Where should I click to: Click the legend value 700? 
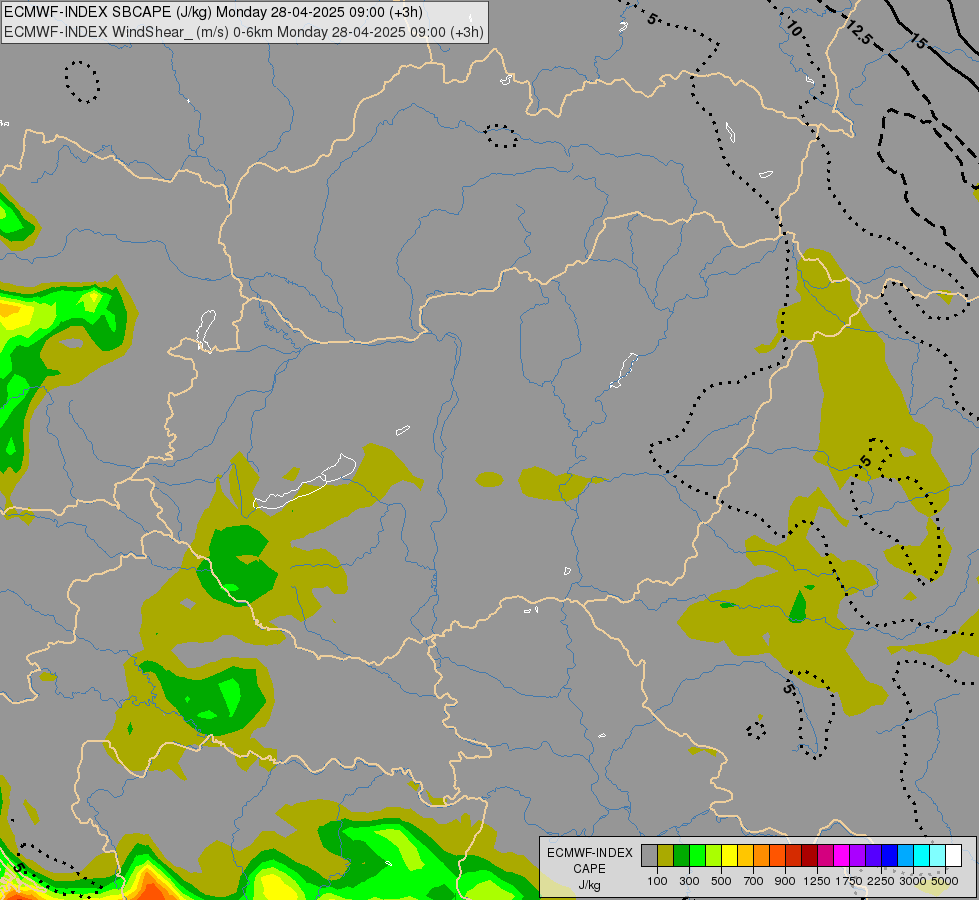[754, 881]
